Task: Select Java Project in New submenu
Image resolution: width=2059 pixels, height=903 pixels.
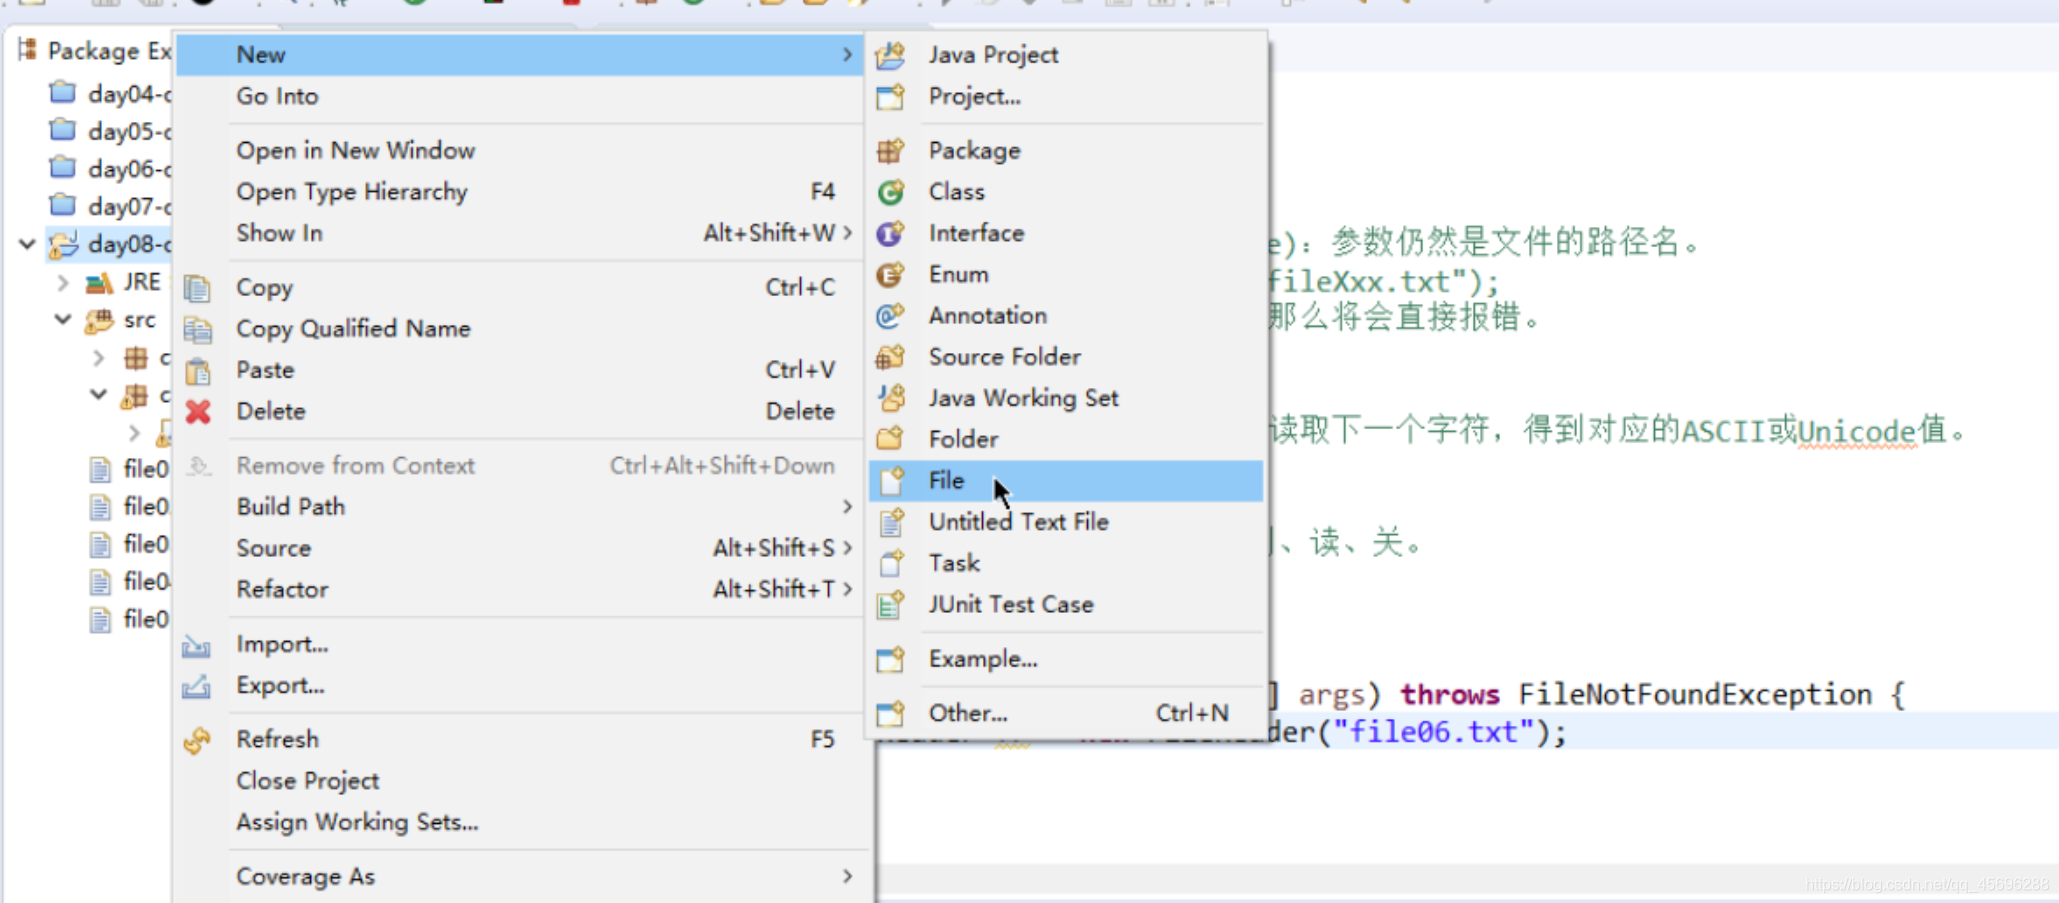Action: (x=993, y=55)
